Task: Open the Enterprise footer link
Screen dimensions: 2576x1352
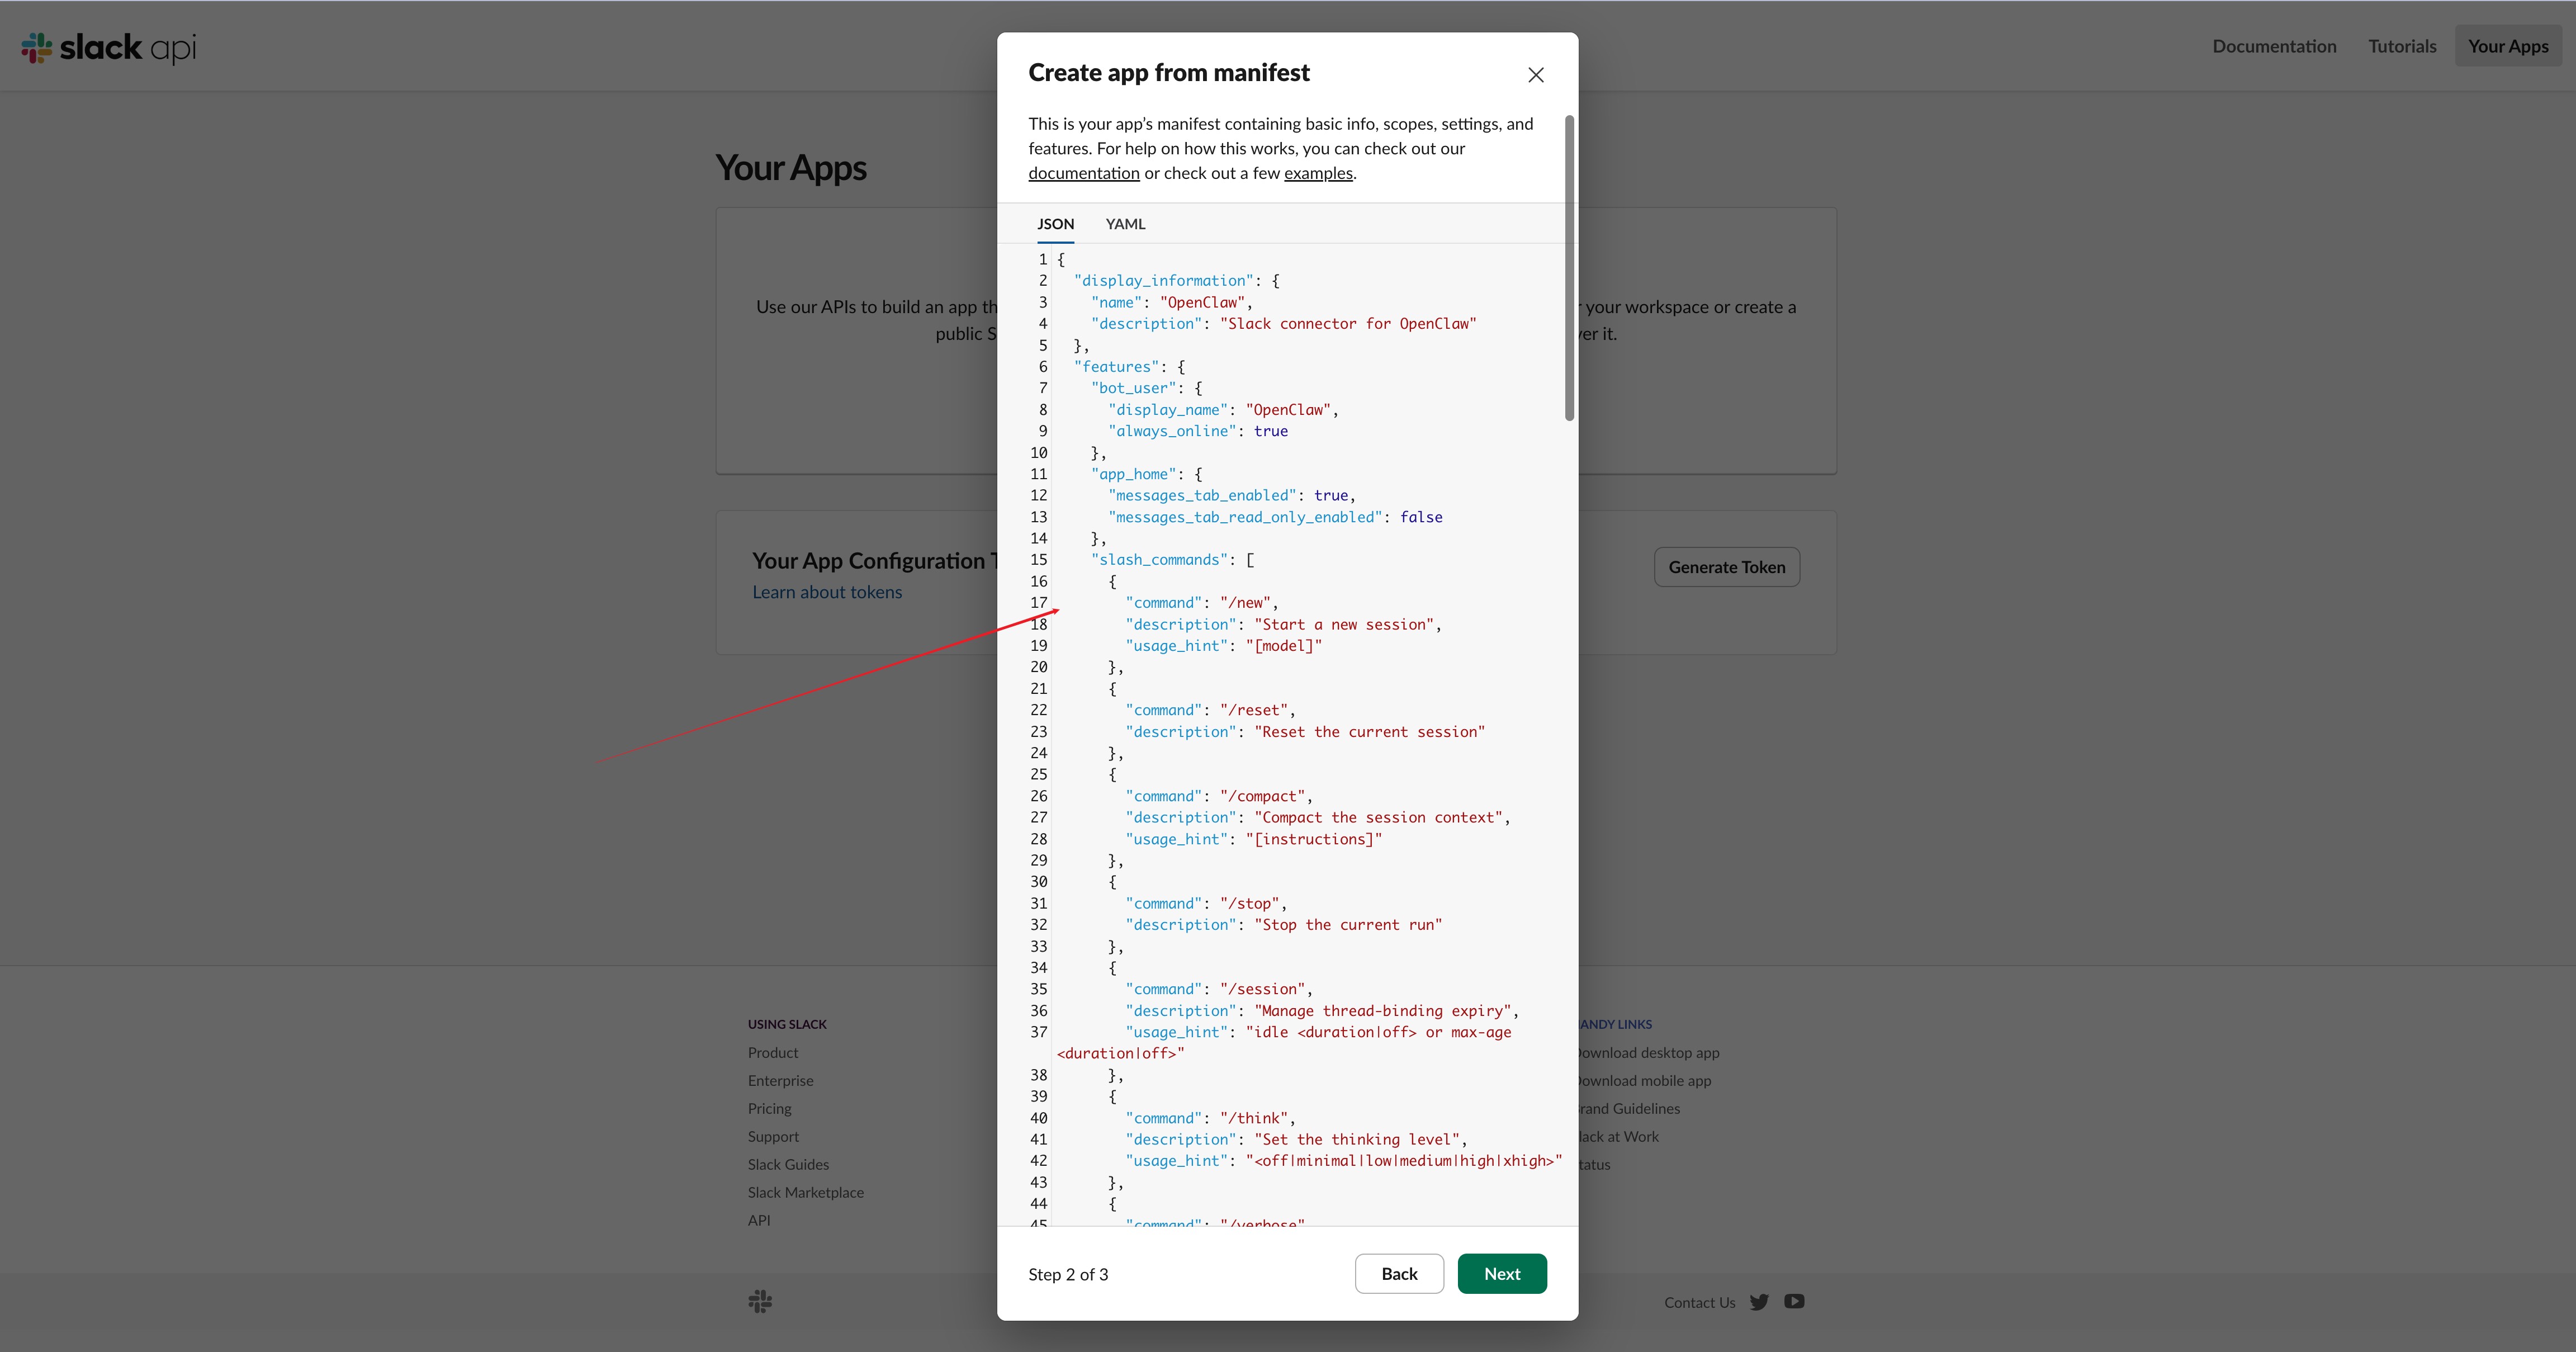Action: tap(781, 1081)
